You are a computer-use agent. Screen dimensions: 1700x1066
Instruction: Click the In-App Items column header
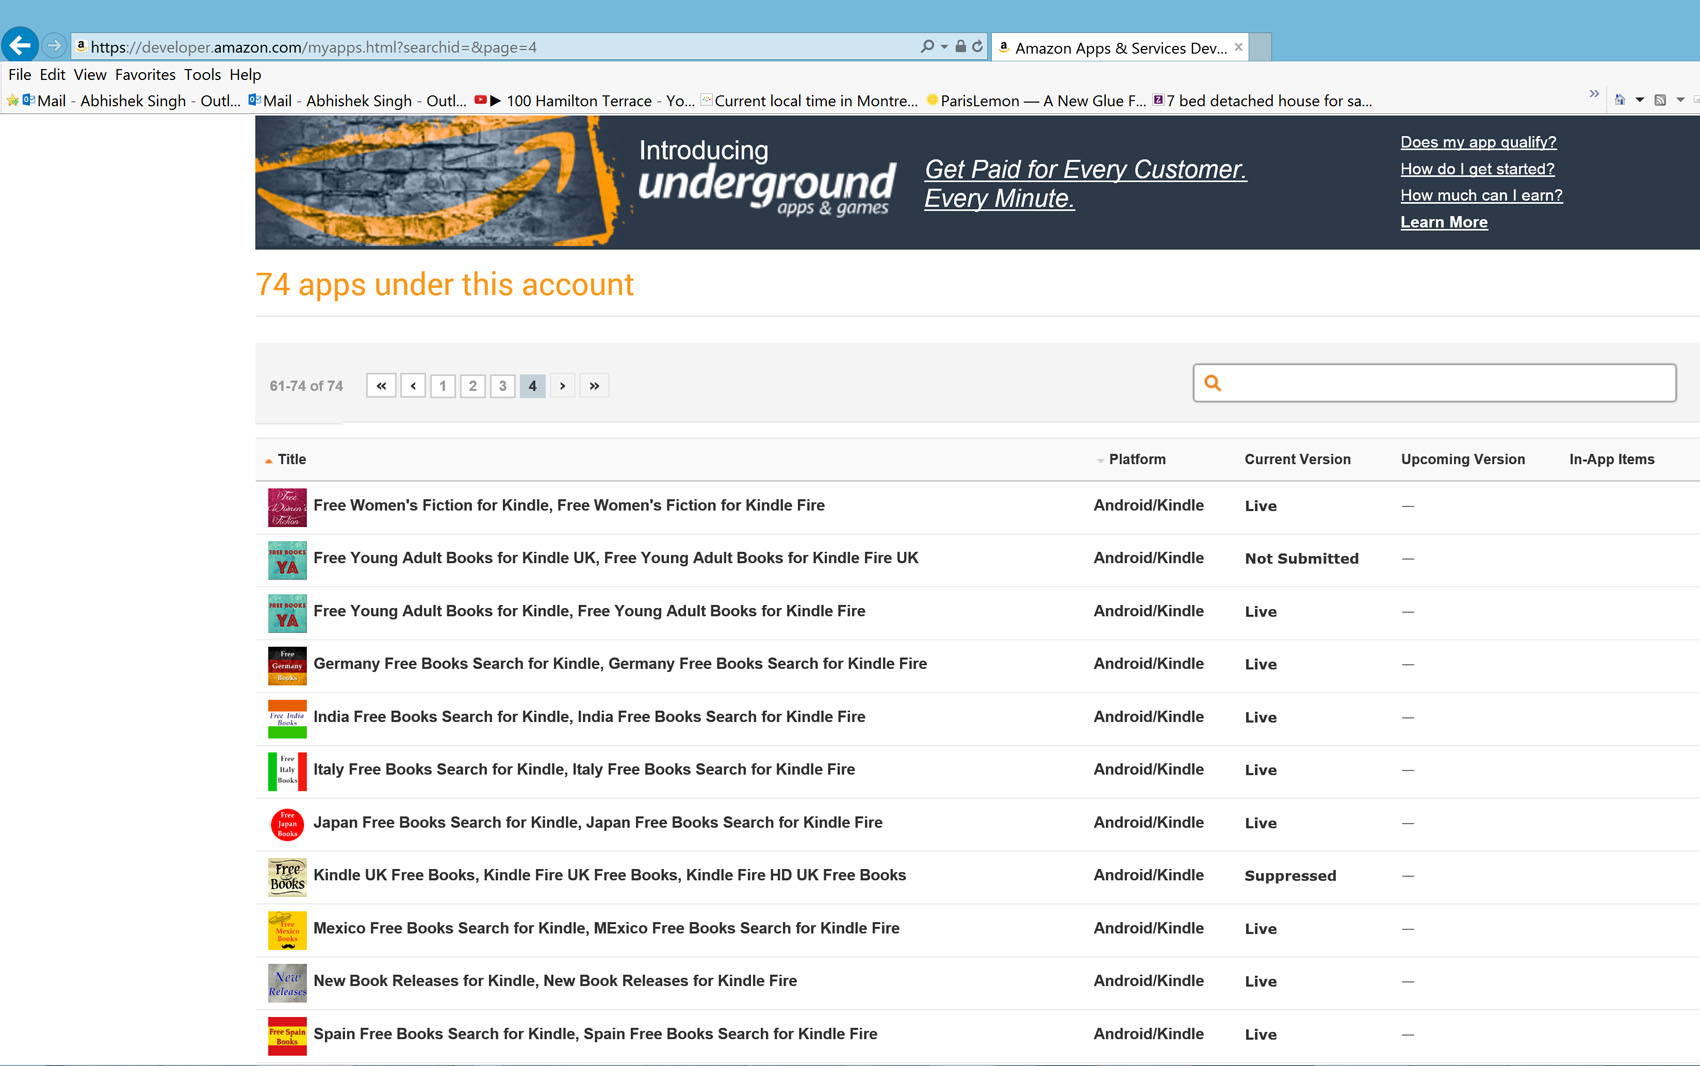[x=1611, y=459]
